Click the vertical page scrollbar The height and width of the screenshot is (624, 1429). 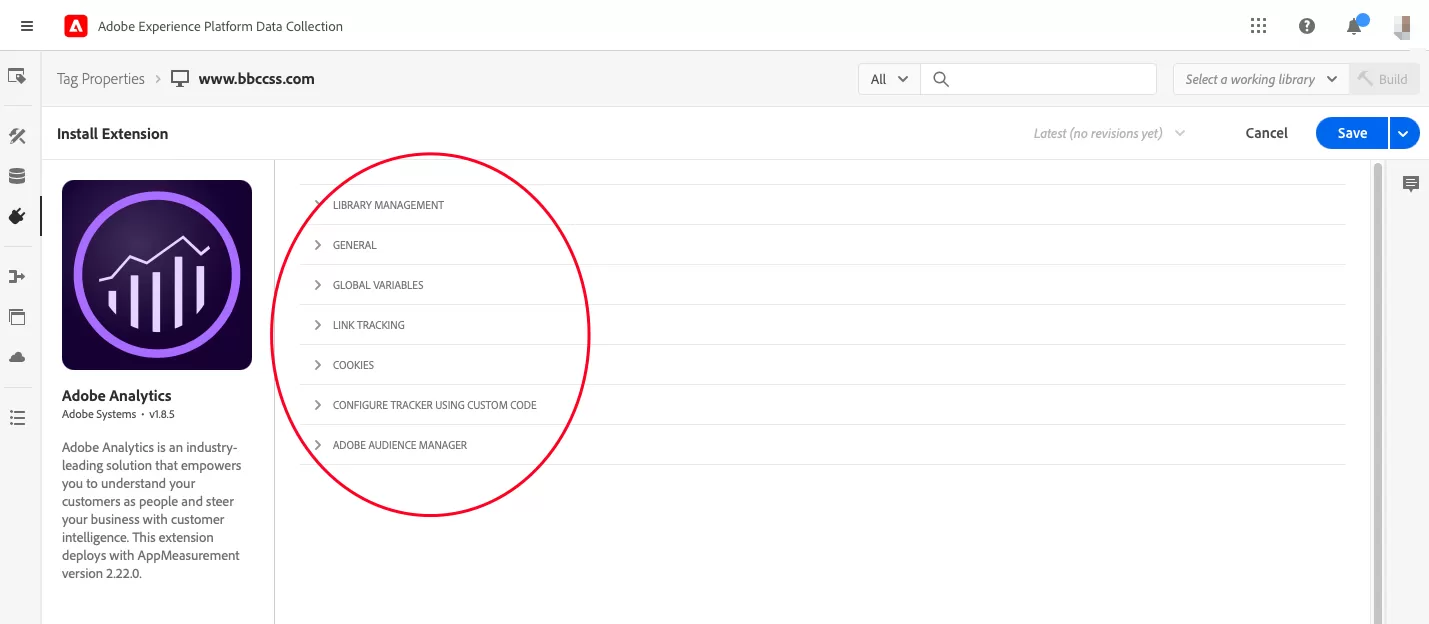(x=1378, y=392)
